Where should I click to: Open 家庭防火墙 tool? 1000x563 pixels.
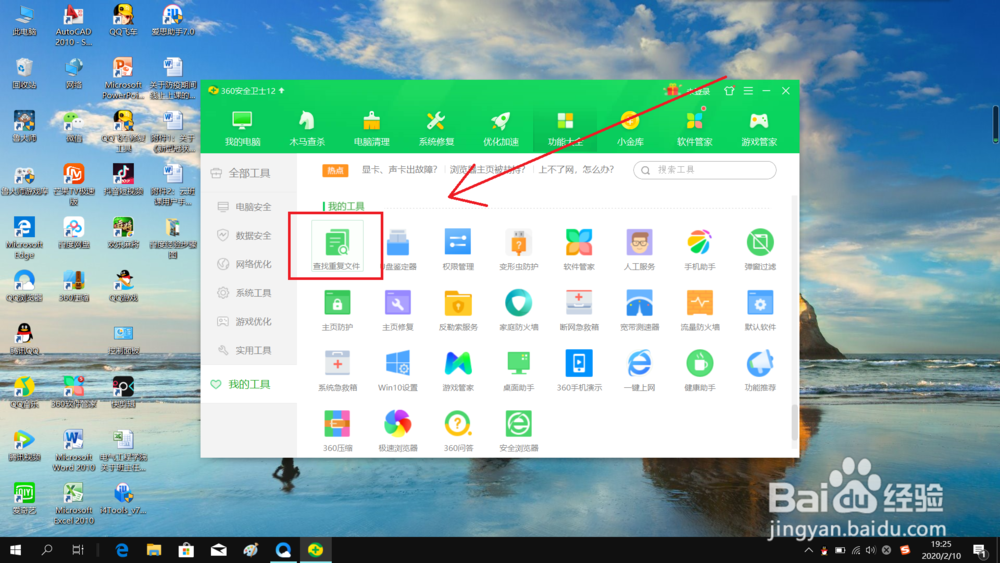click(x=518, y=309)
